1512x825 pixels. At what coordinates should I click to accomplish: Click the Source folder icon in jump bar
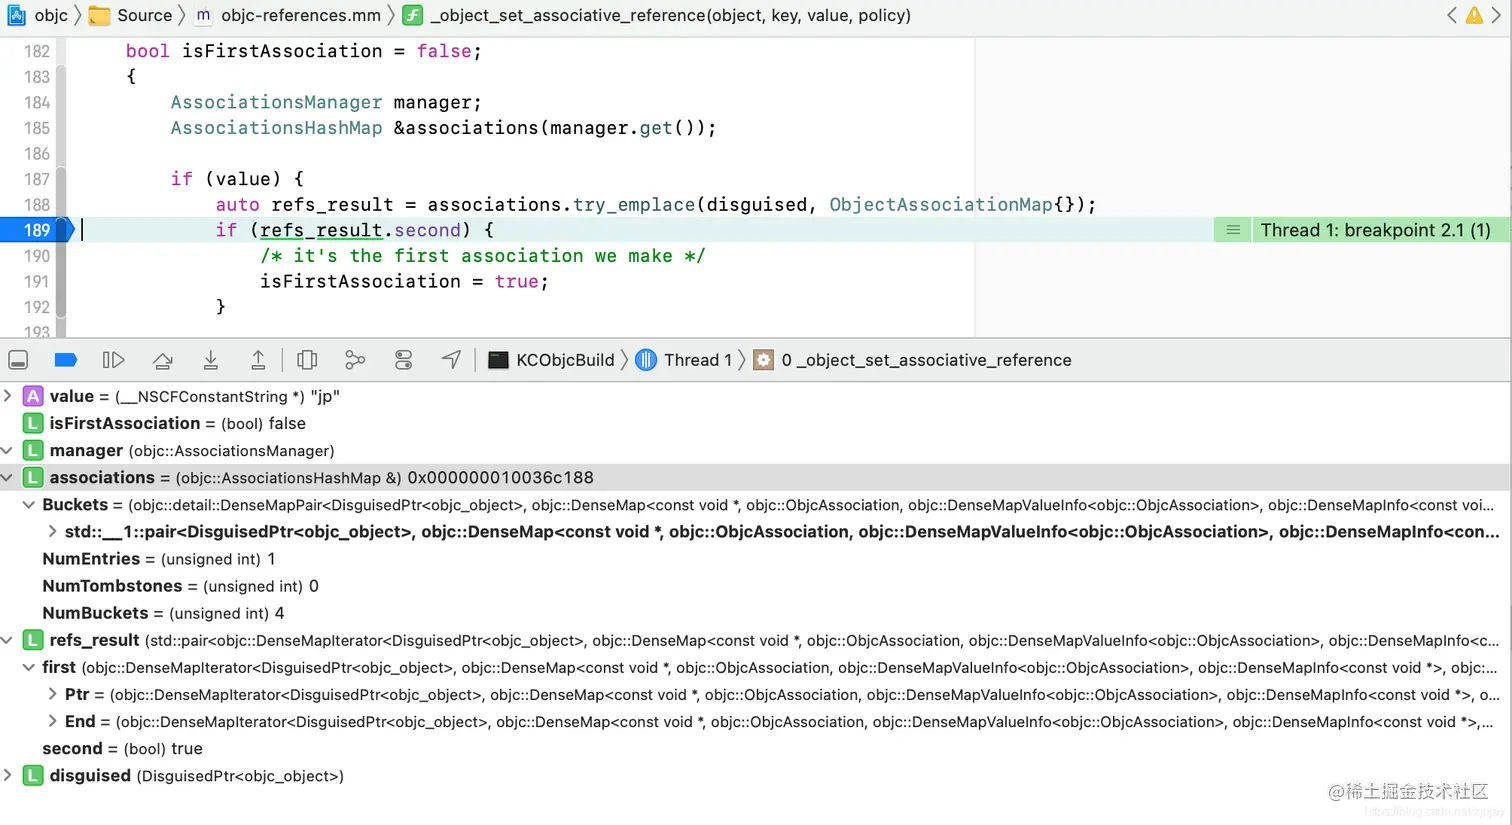[99, 15]
